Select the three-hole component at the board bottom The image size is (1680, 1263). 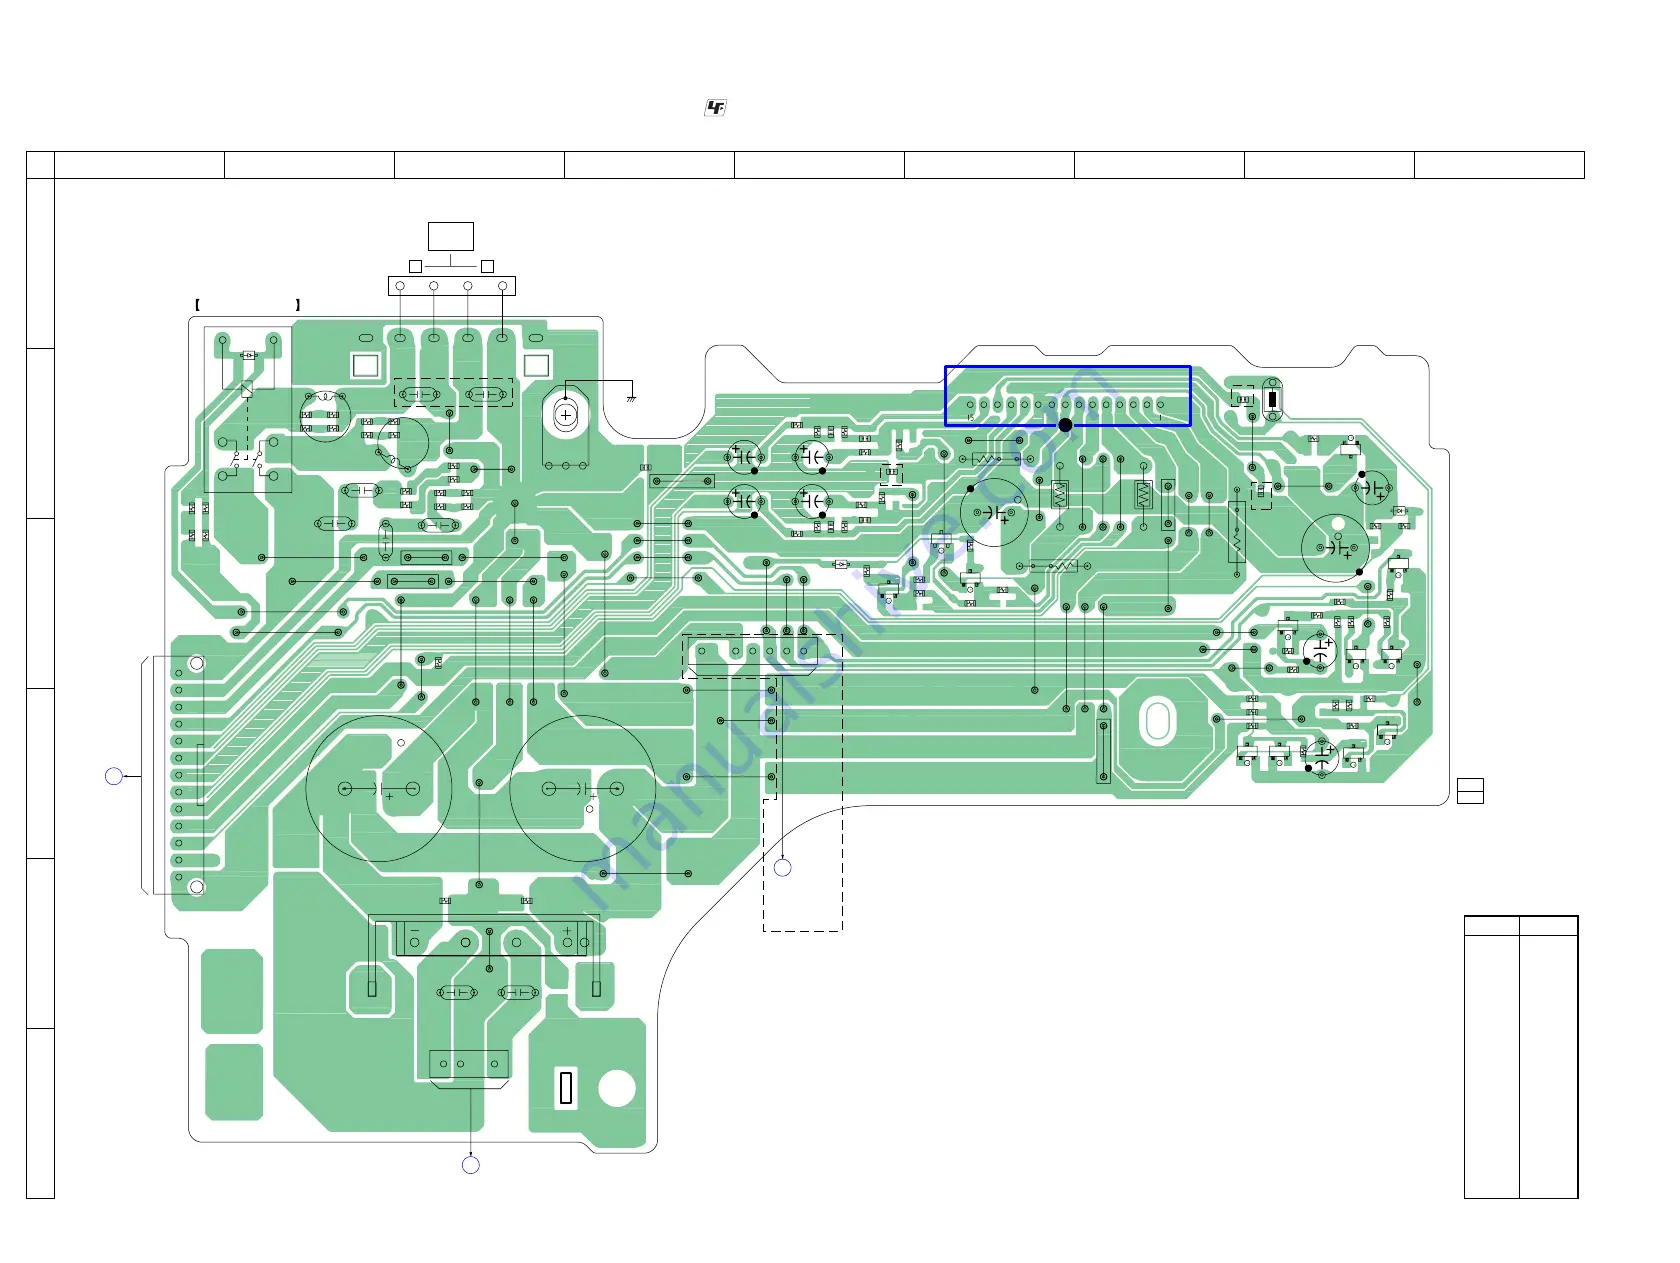click(x=469, y=1064)
